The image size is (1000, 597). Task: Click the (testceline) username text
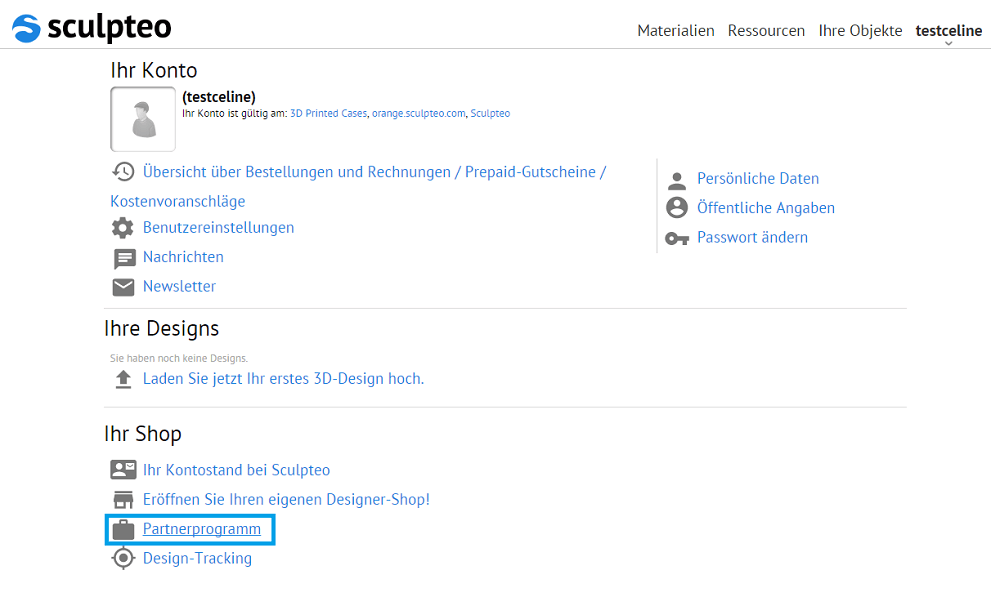pyautogui.click(x=219, y=97)
